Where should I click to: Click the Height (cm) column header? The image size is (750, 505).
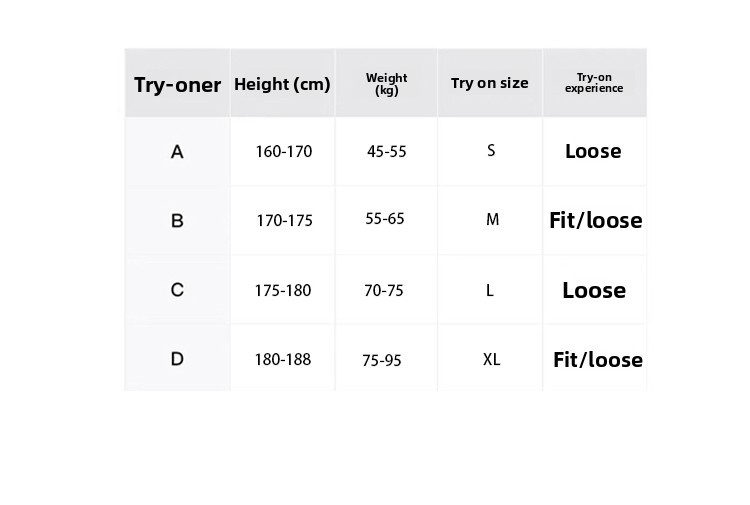[x=282, y=84]
